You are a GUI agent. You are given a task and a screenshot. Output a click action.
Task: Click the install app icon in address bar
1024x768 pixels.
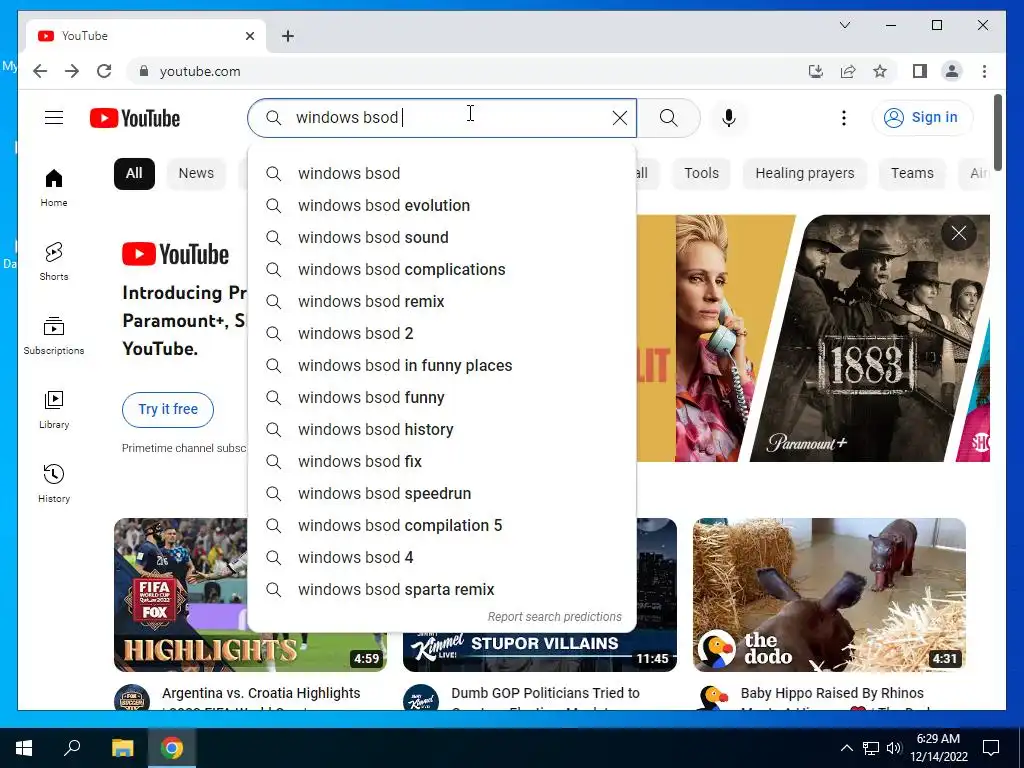(x=816, y=71)
